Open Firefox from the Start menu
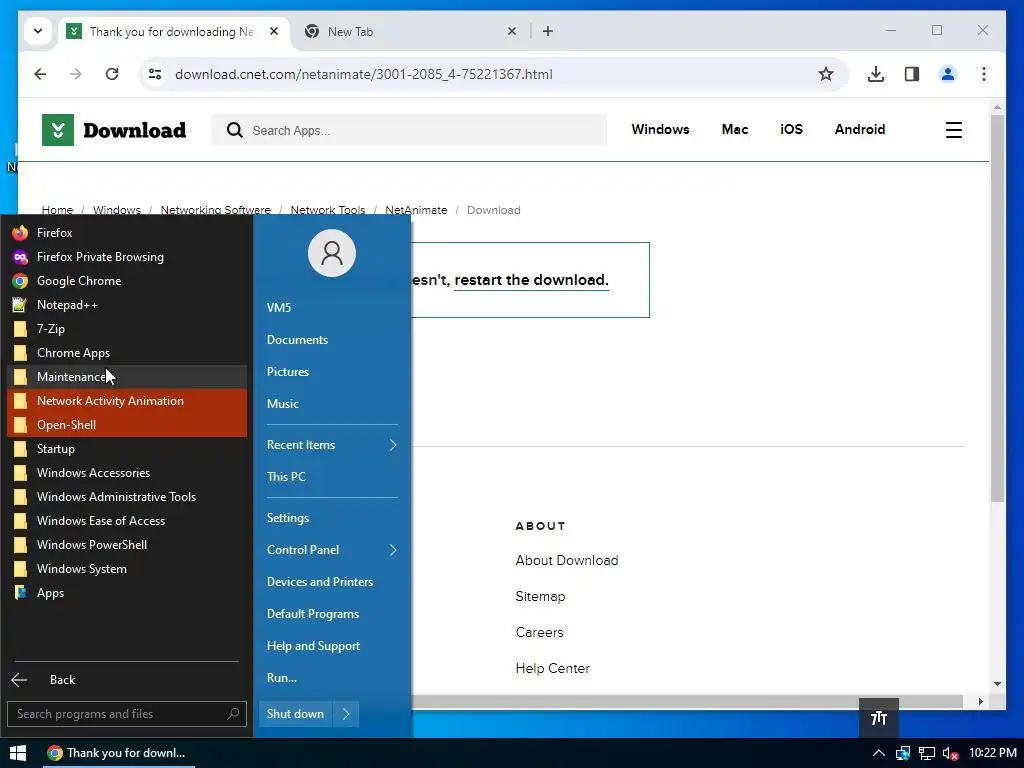Image resolution: width=1024 pixels, height=768 pixels. tap(127, 232)
